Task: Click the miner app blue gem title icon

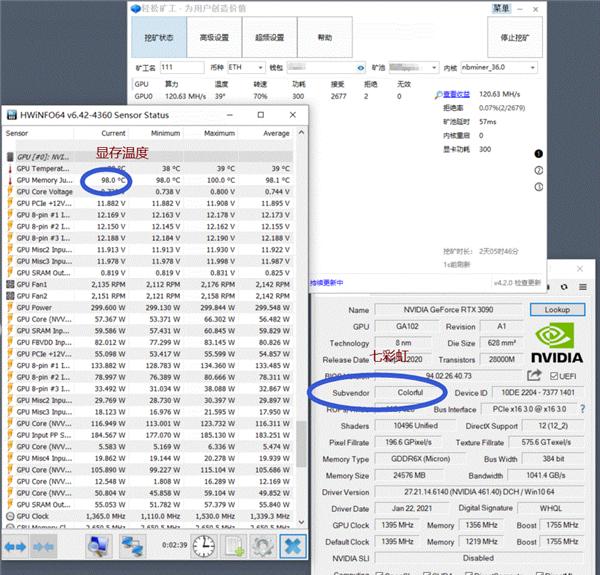Action: pyautogui.click(x=135, y=8)
